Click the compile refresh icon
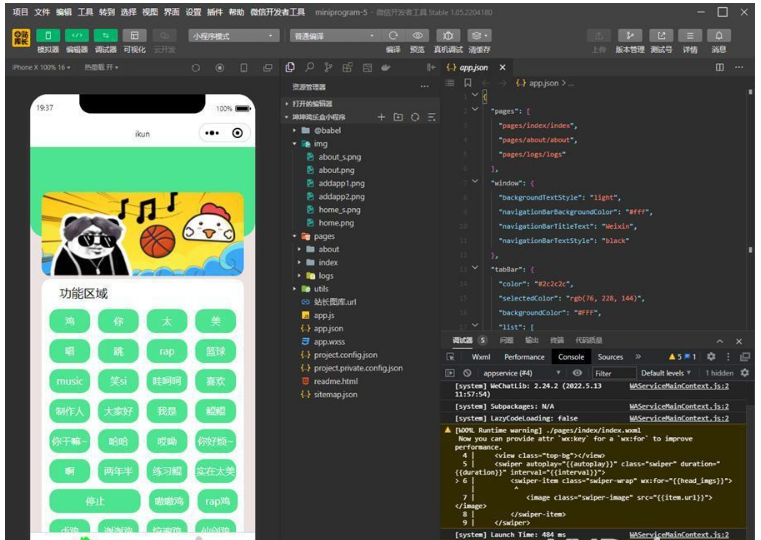Viewport: 761px width, 540px height. pos(393,36)
